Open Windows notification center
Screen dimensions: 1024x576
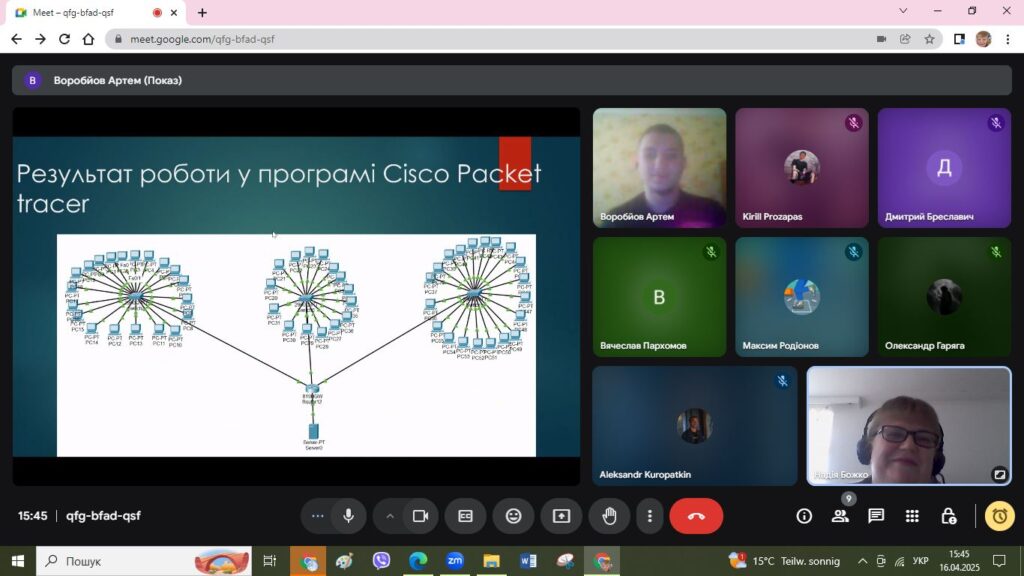tap(999, 561)
